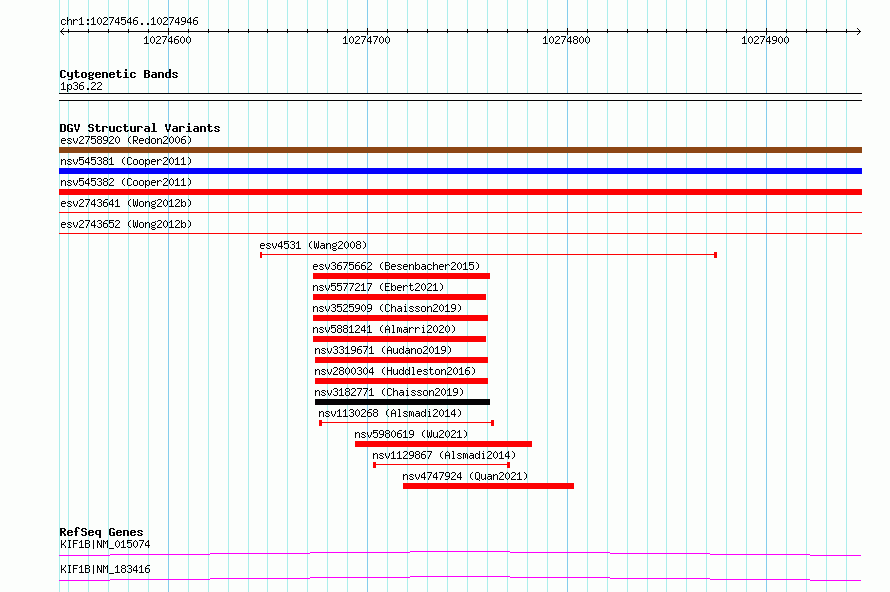This screenshot has width=890, height=592.
Task: Select the thin esv4531 variant line
Action: 489,255
